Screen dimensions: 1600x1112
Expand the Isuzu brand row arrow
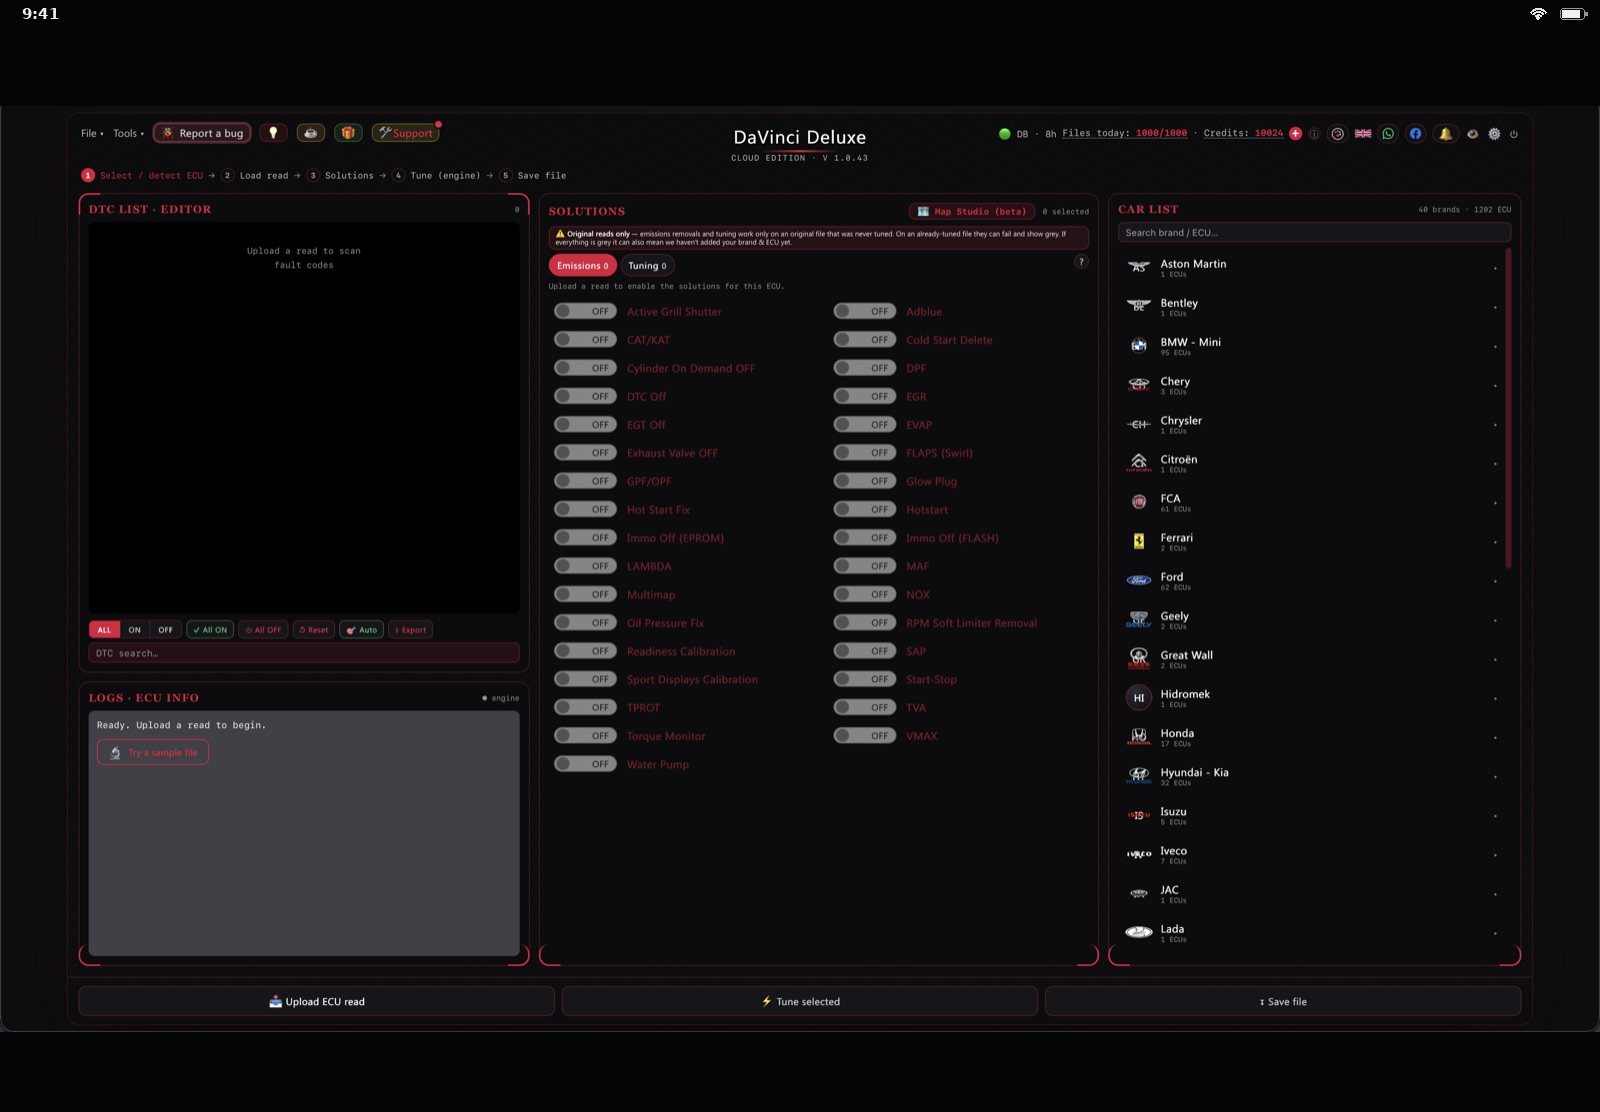click(x=1495, y=816)
